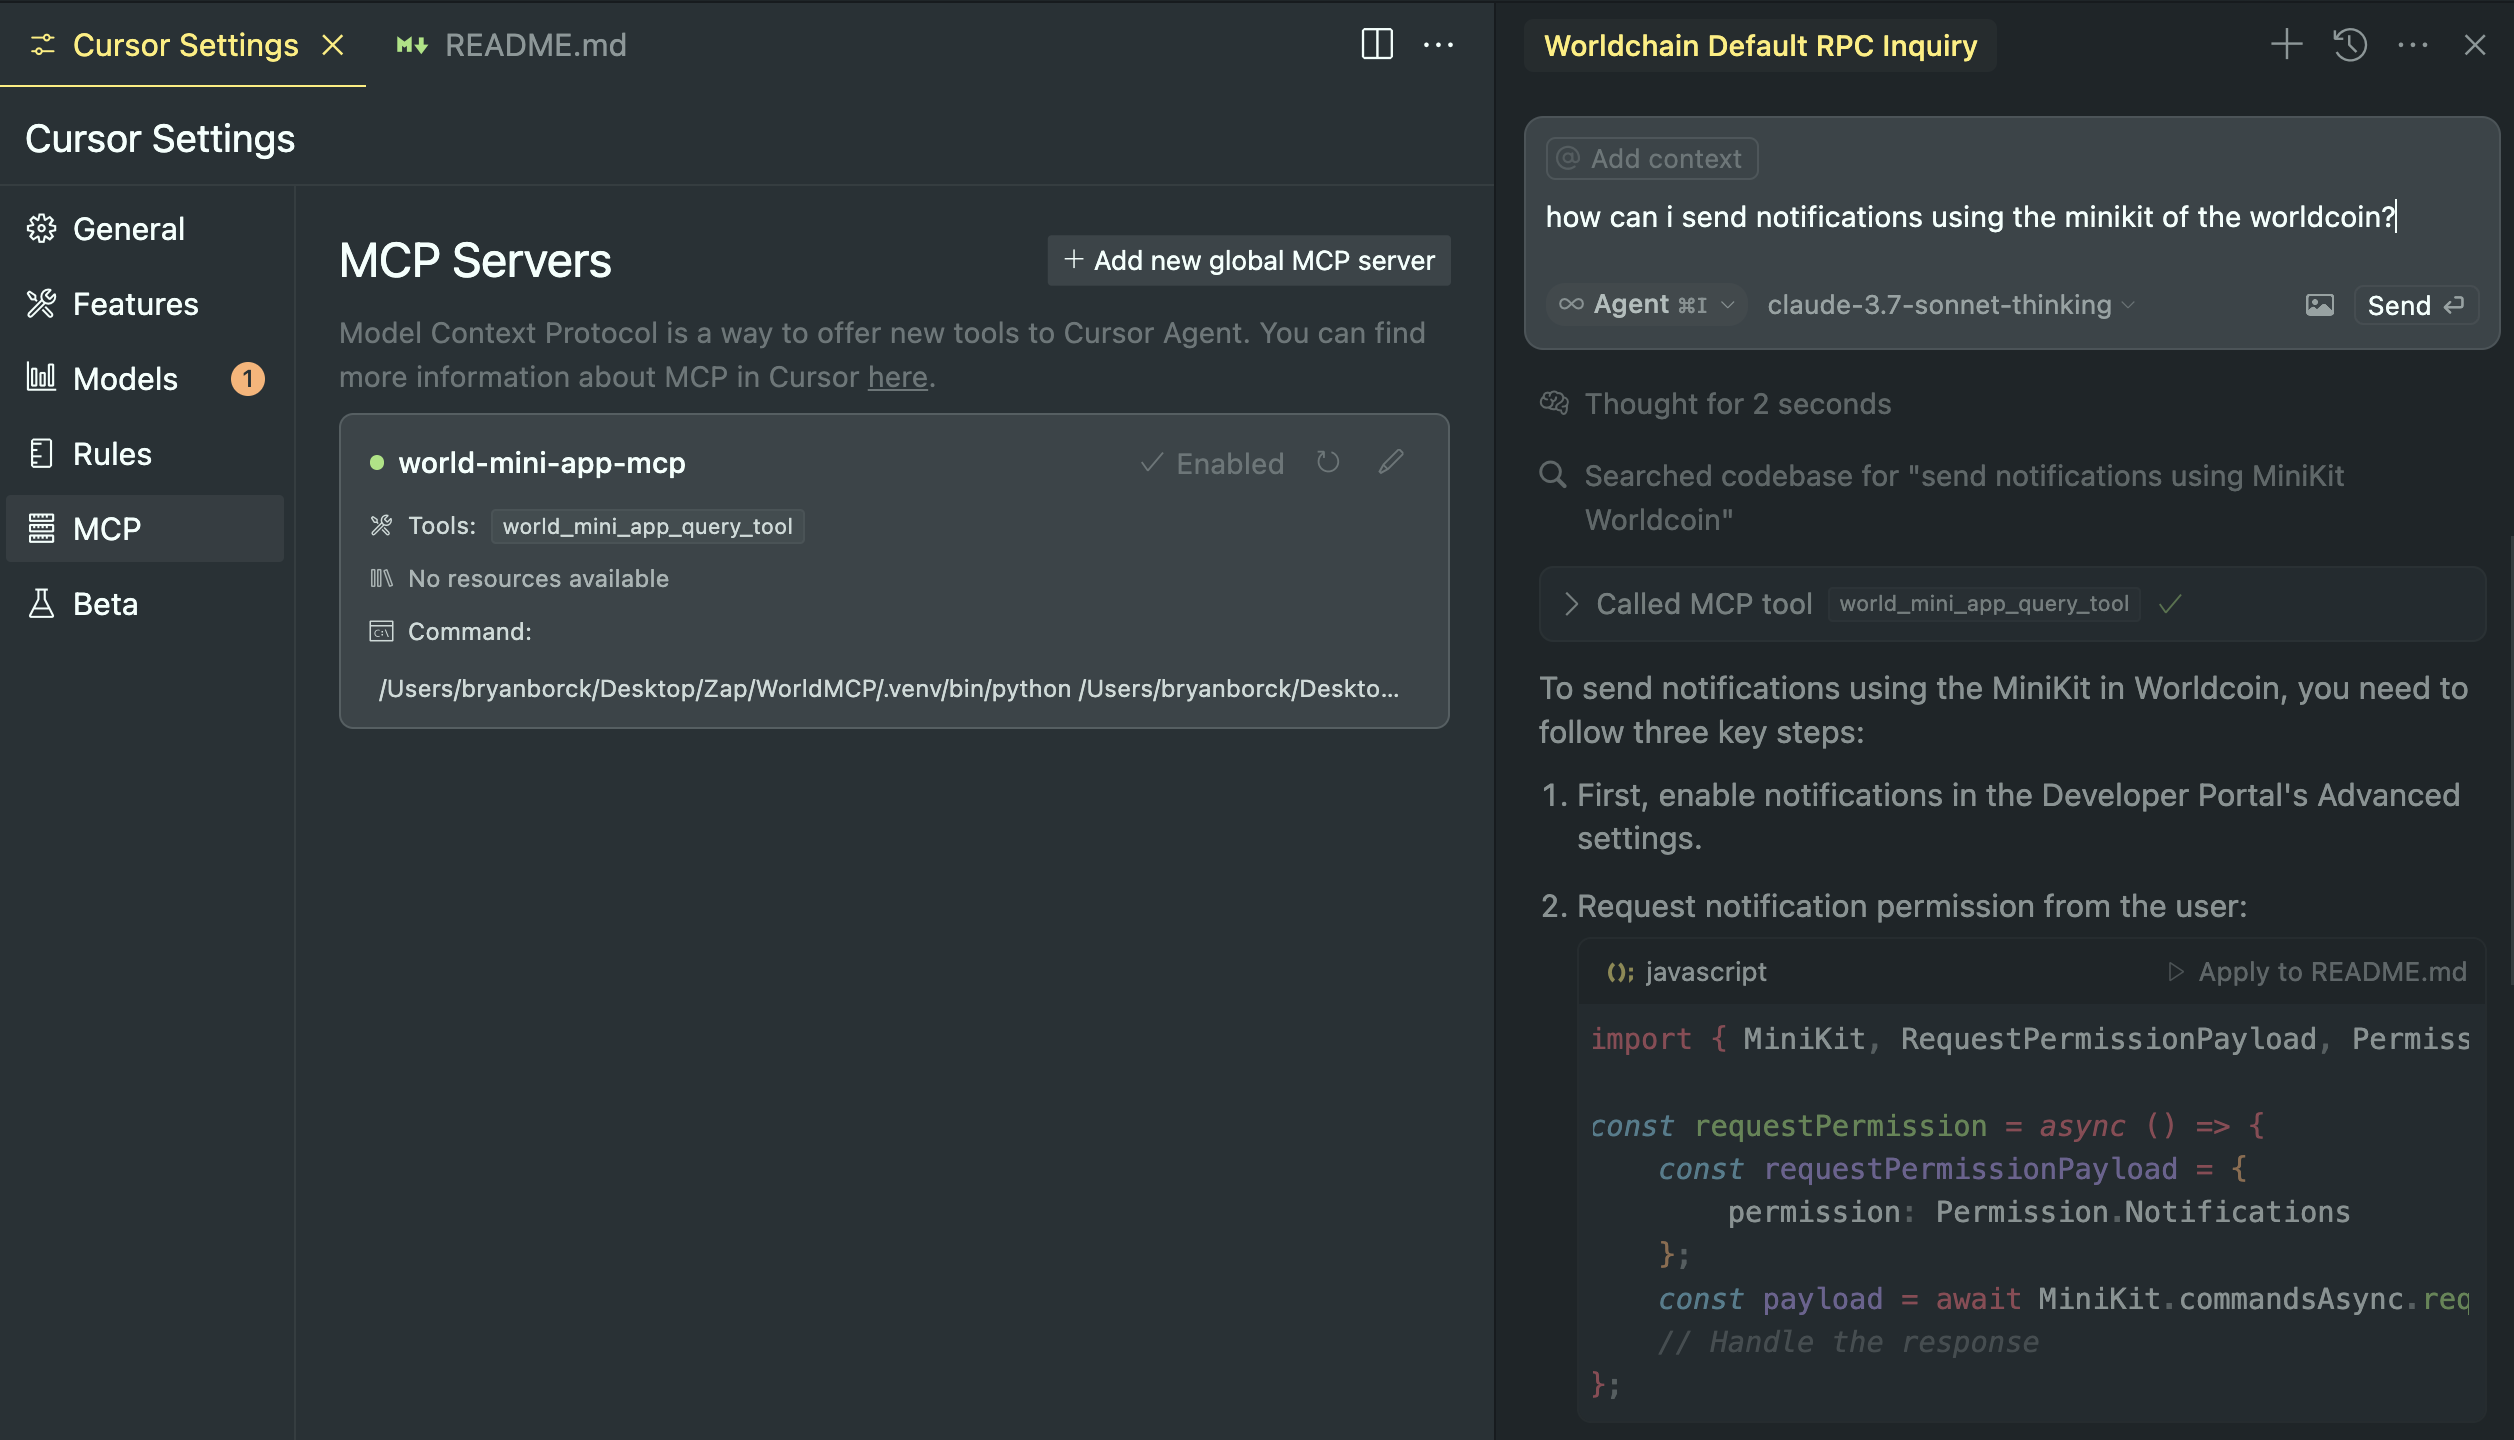This screenshot has height=1440, width=2514.
Task: Click the green status dot of the server
Action: [377, 463]
